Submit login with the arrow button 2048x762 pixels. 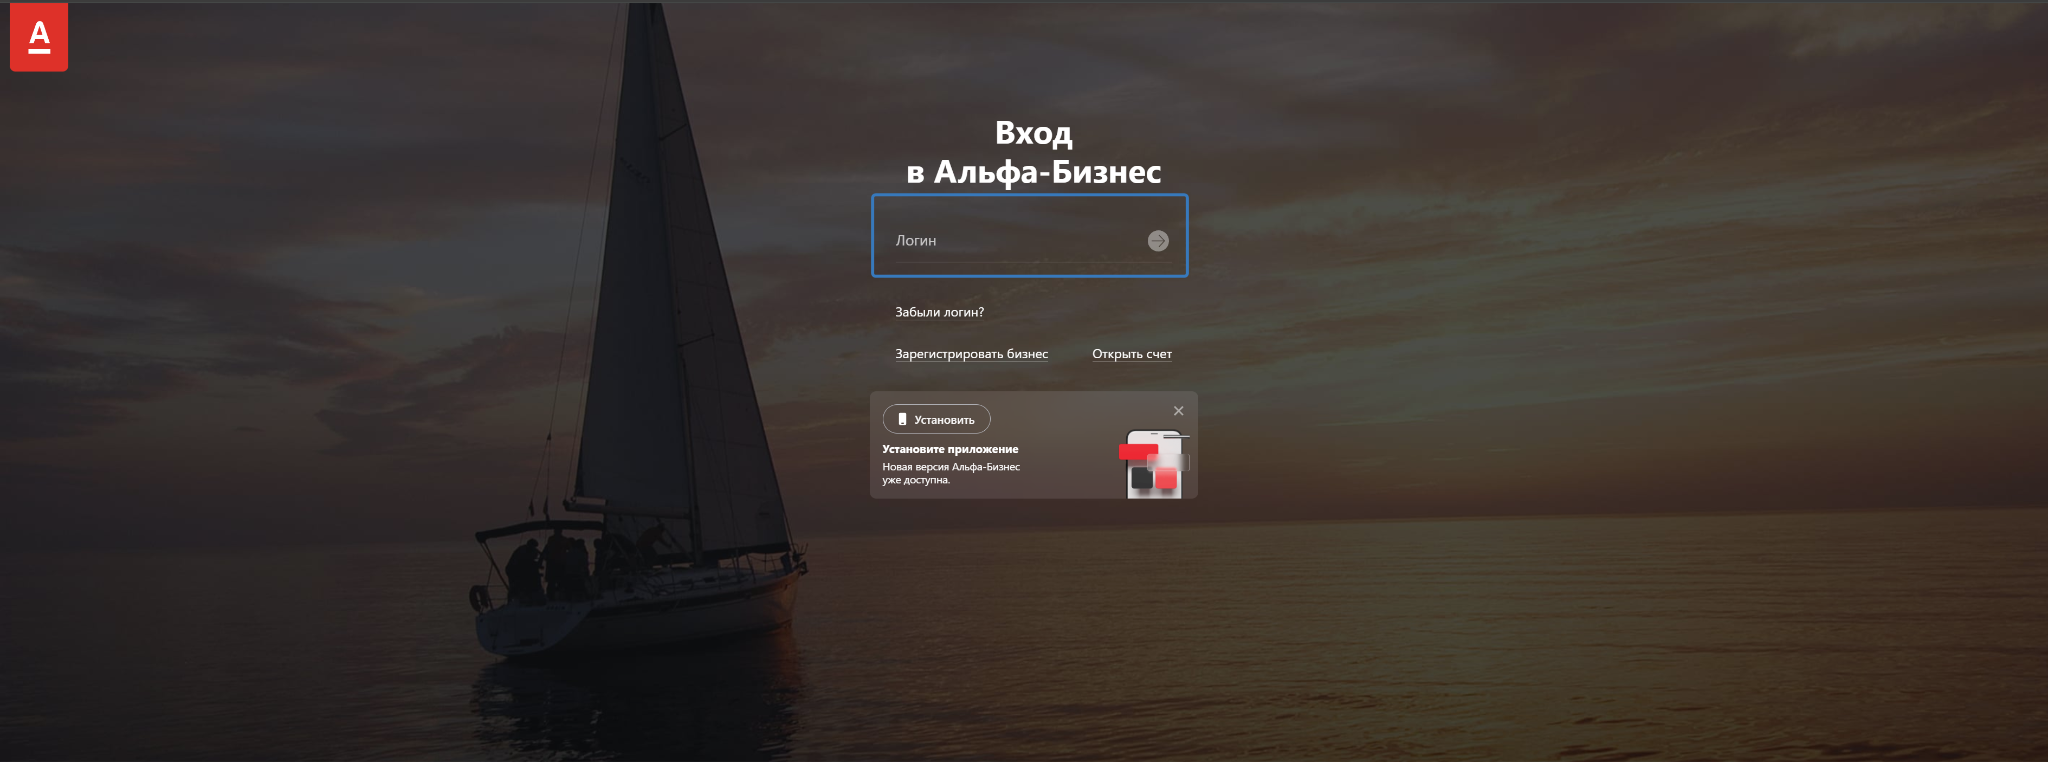[1158, 241]
